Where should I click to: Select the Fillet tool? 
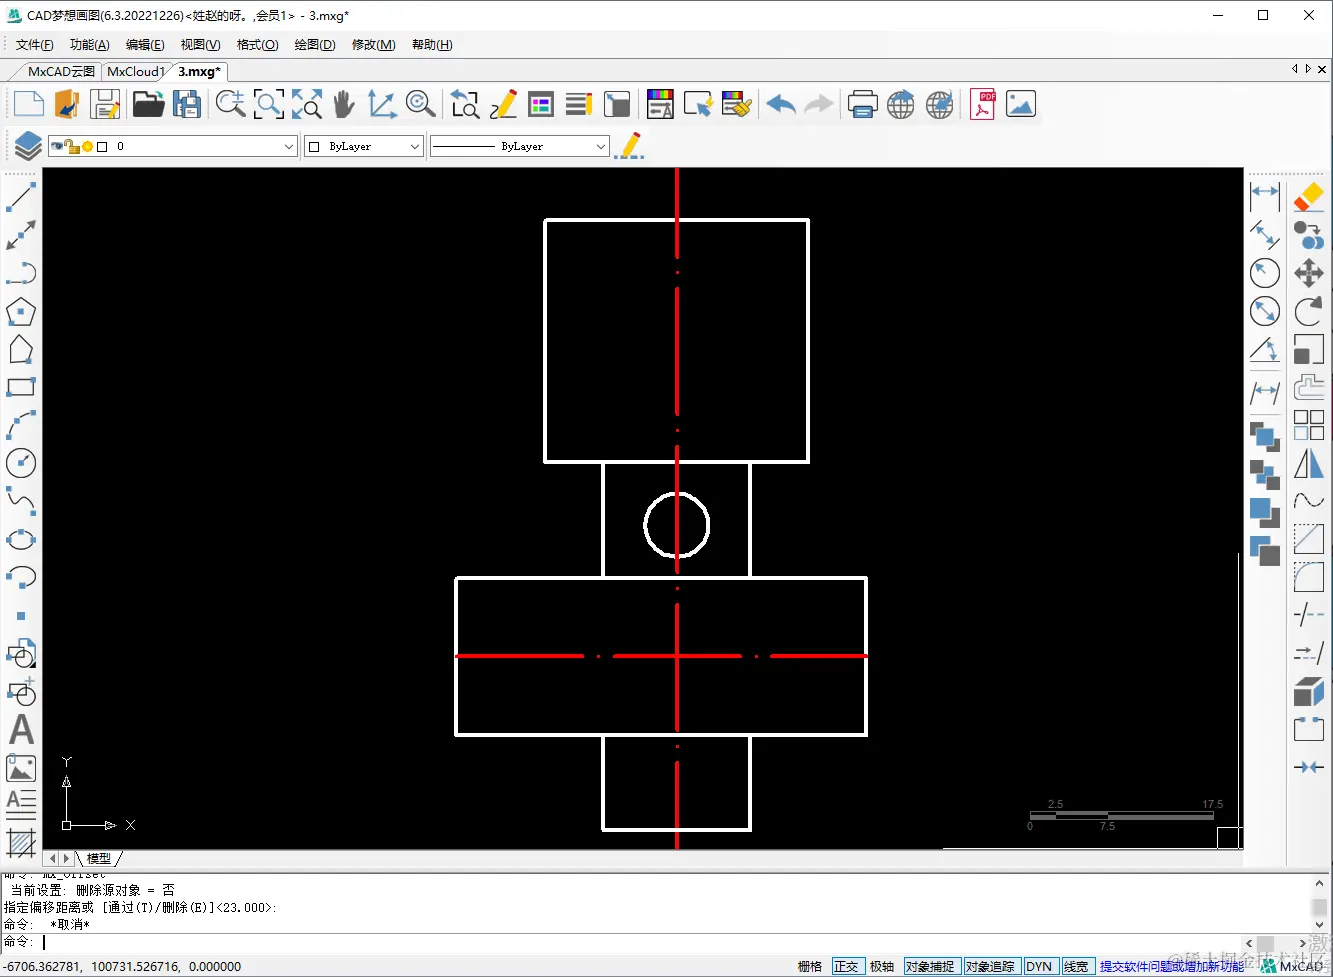point(1309,577)
